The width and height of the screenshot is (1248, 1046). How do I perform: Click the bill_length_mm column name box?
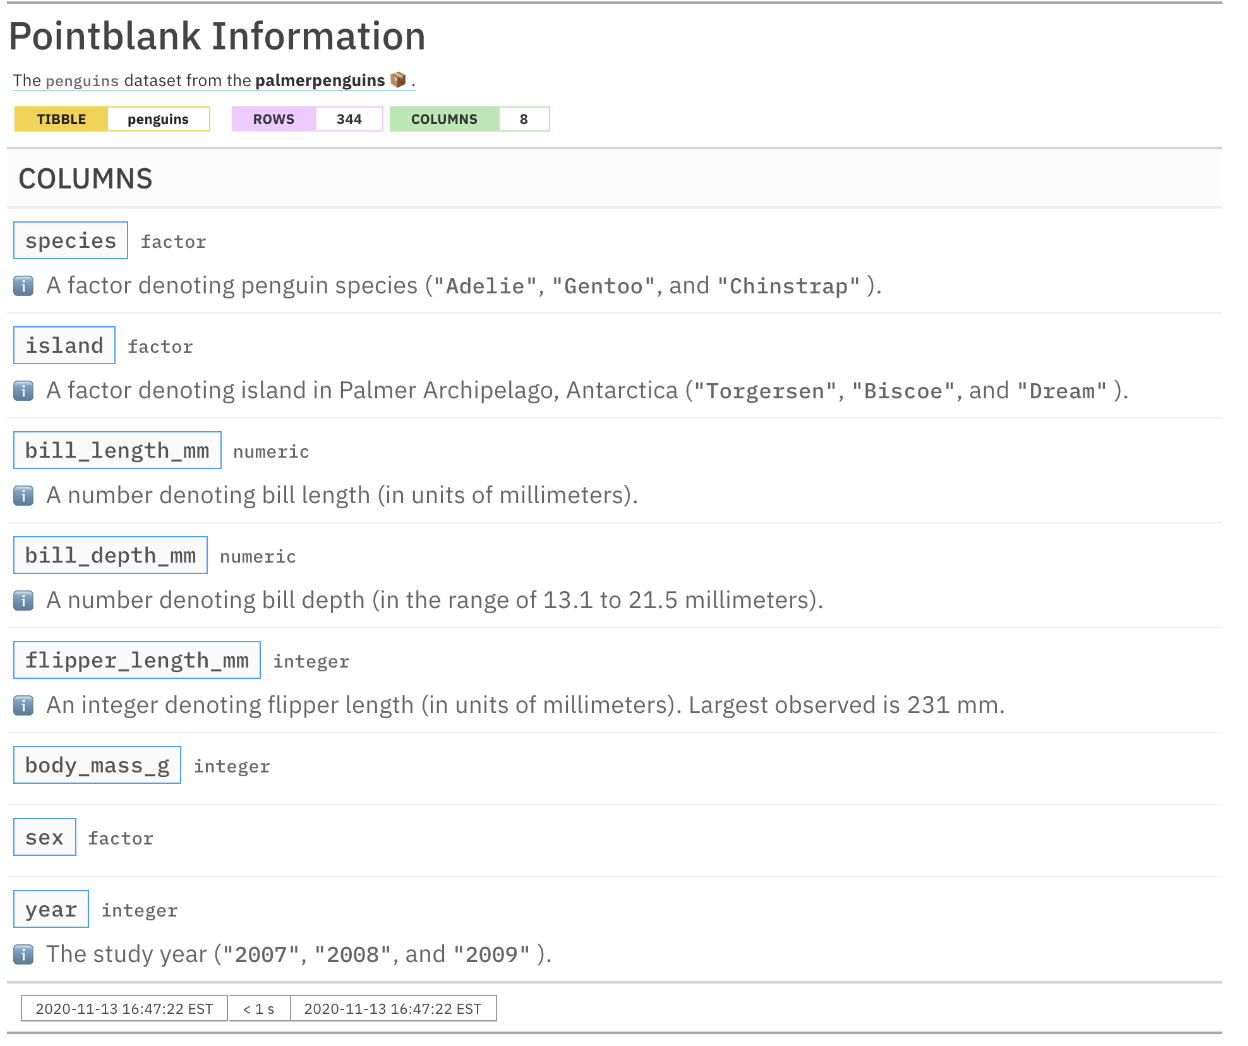point(117,450)
